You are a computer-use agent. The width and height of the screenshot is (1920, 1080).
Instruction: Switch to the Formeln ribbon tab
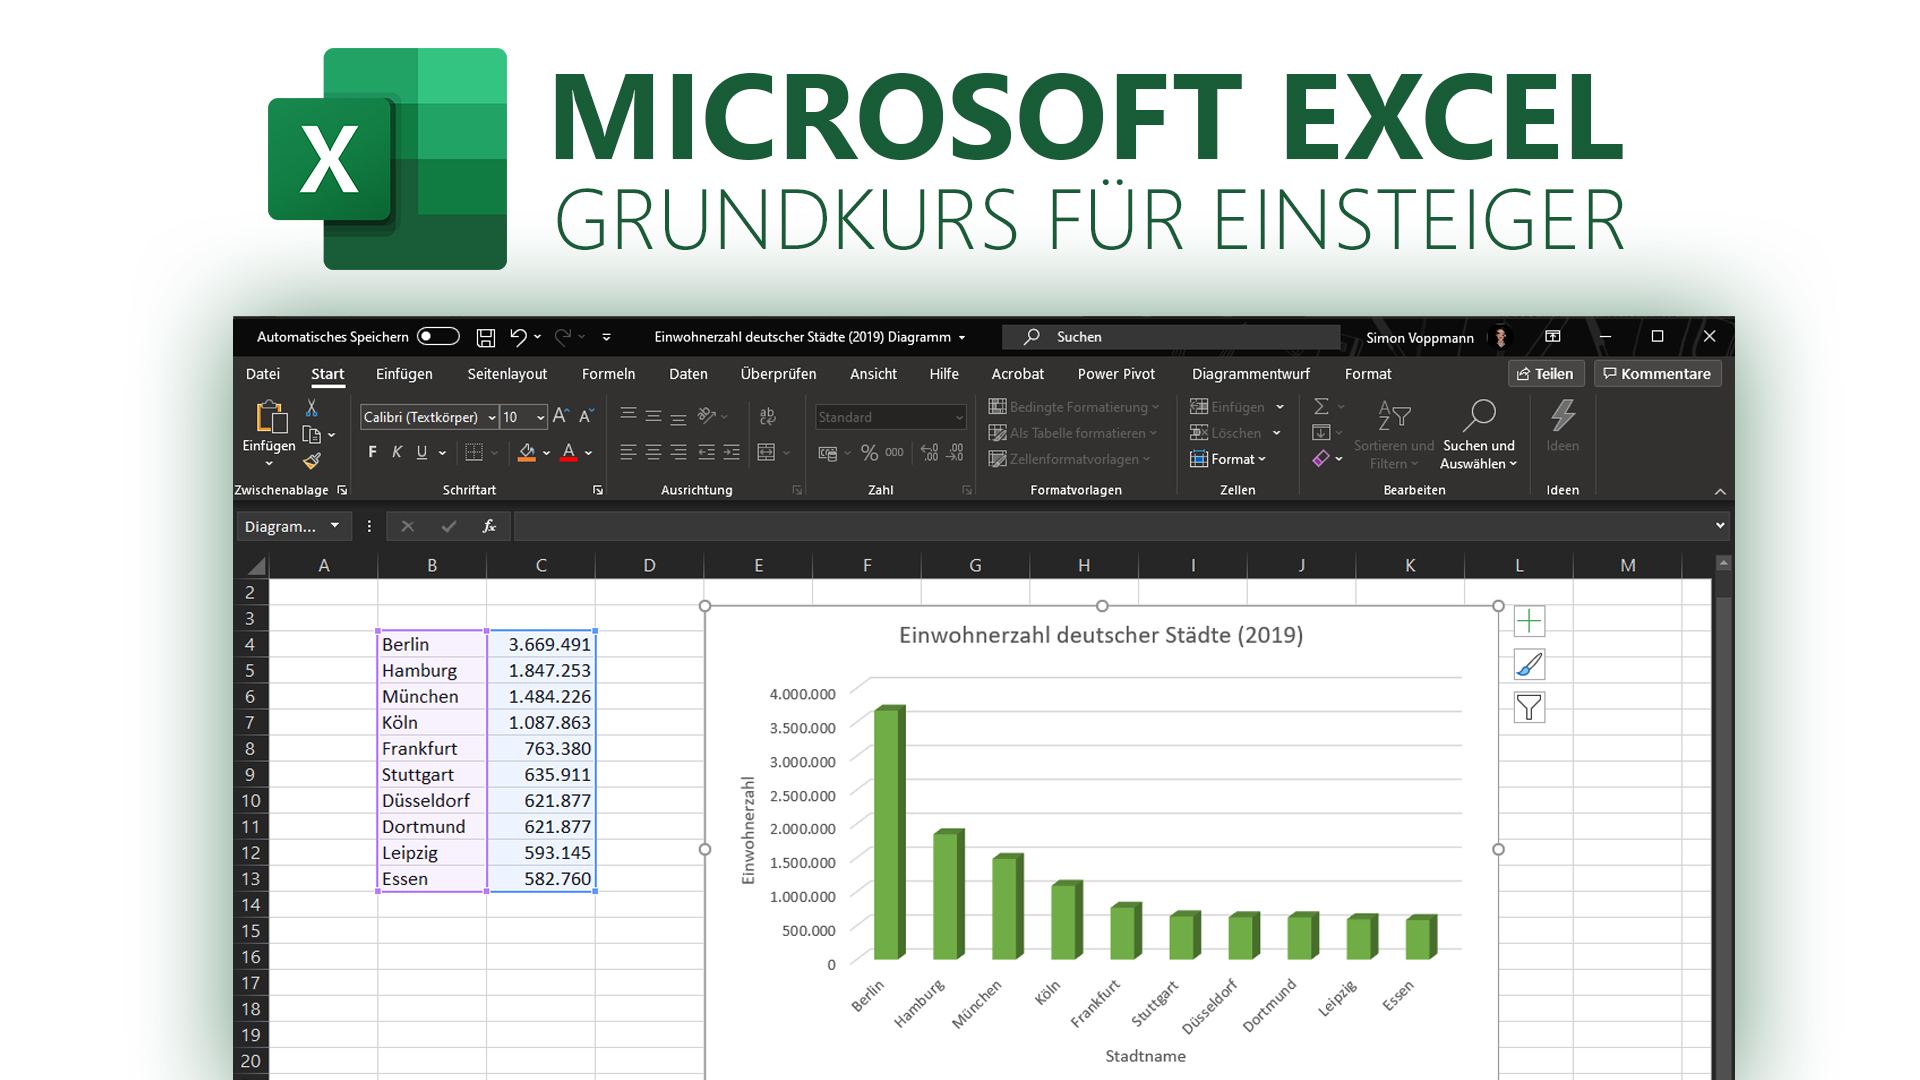pos(608,374)
